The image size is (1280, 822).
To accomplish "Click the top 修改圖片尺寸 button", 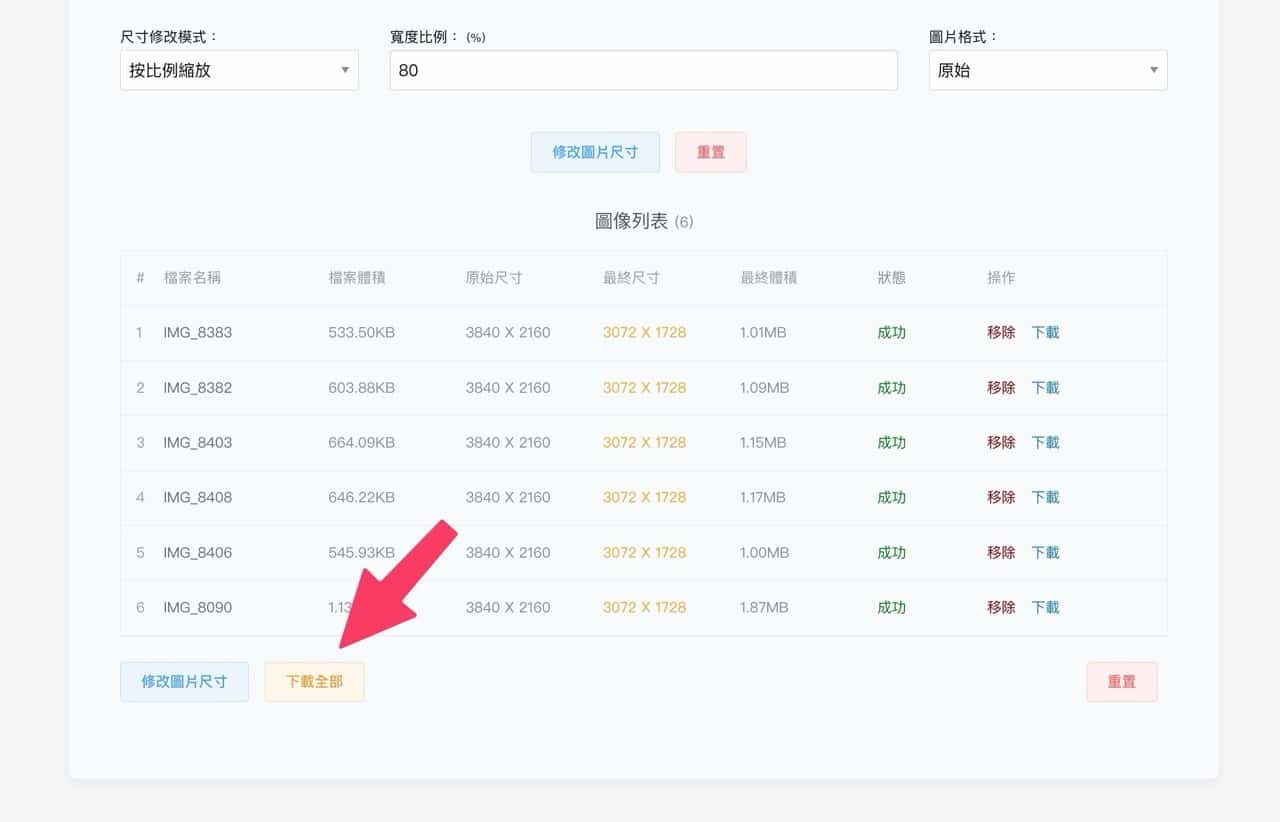I will tap(595, 152).
